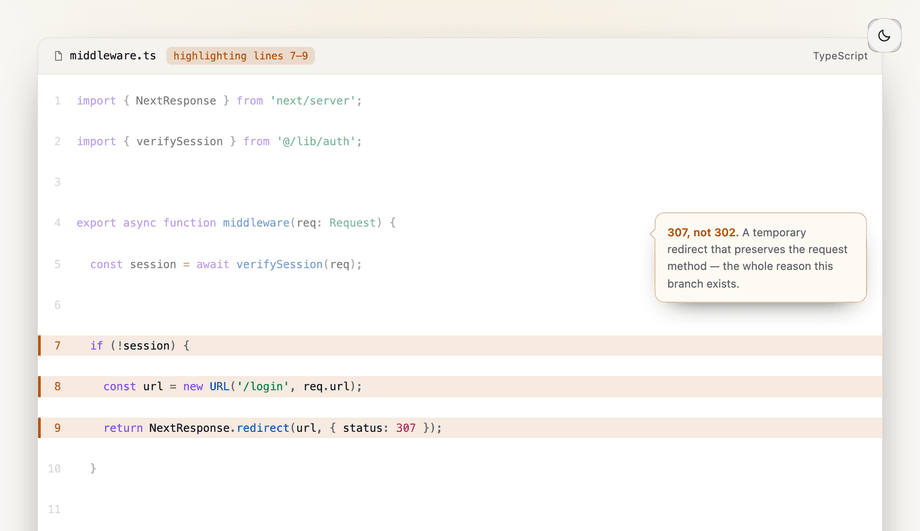920x531 pixels.
Task: Click the TypeScript language label
Action: [840, 56]
